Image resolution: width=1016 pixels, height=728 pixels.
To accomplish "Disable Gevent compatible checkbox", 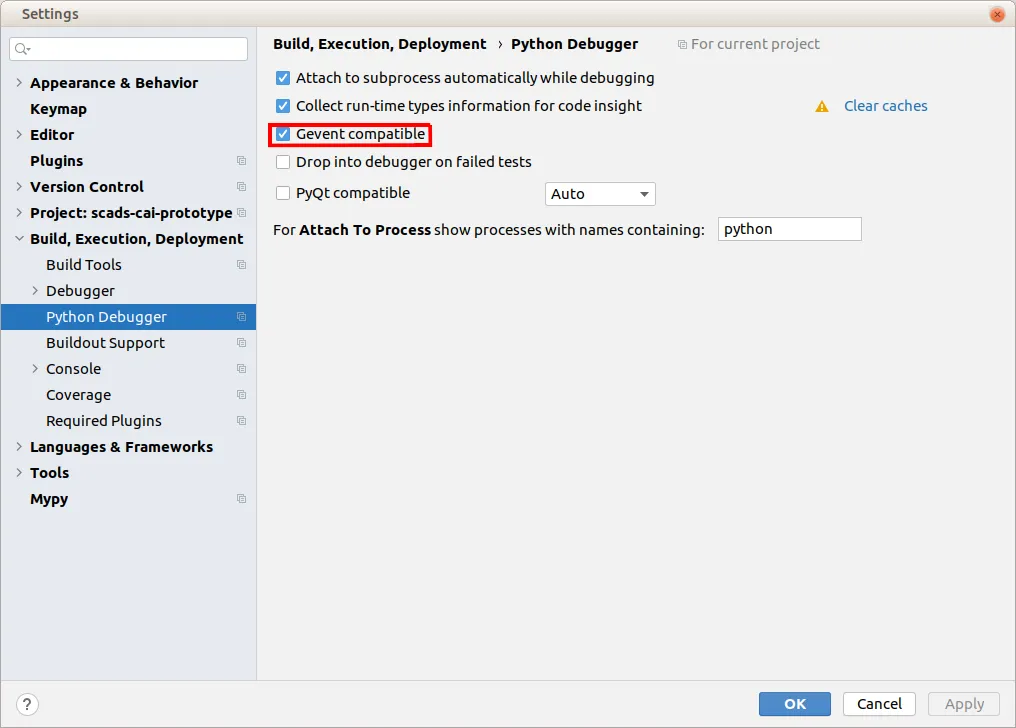I will (283, 134).
